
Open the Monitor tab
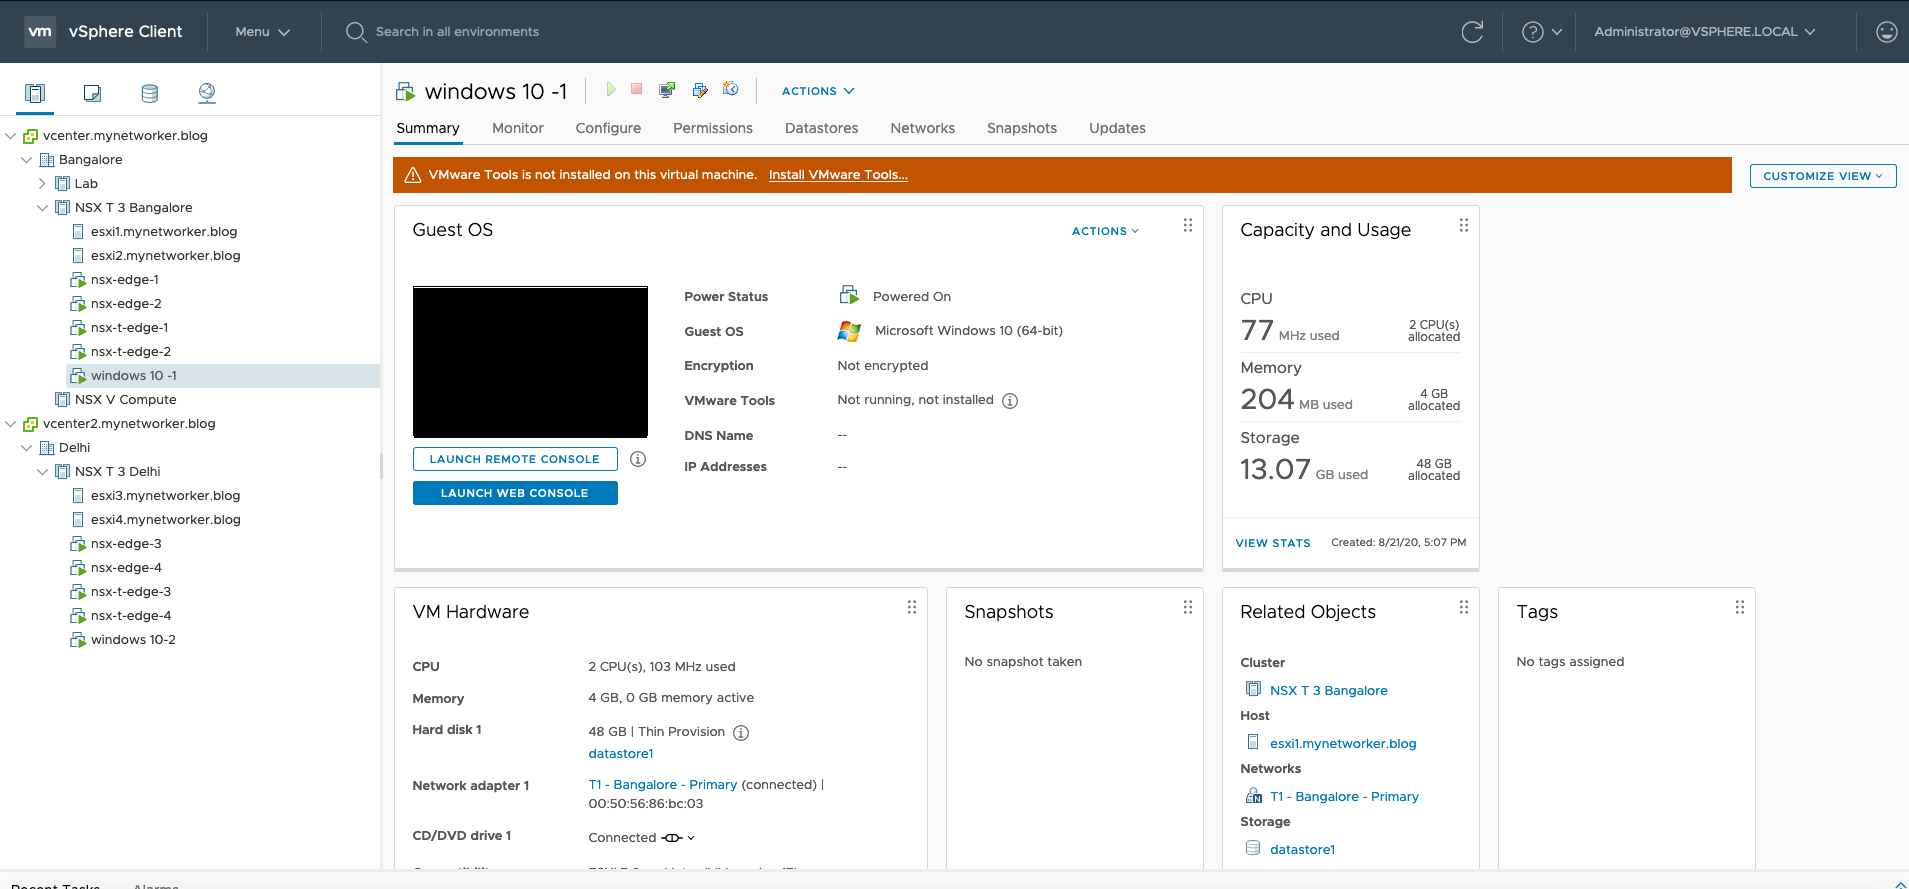click(517, 128)
